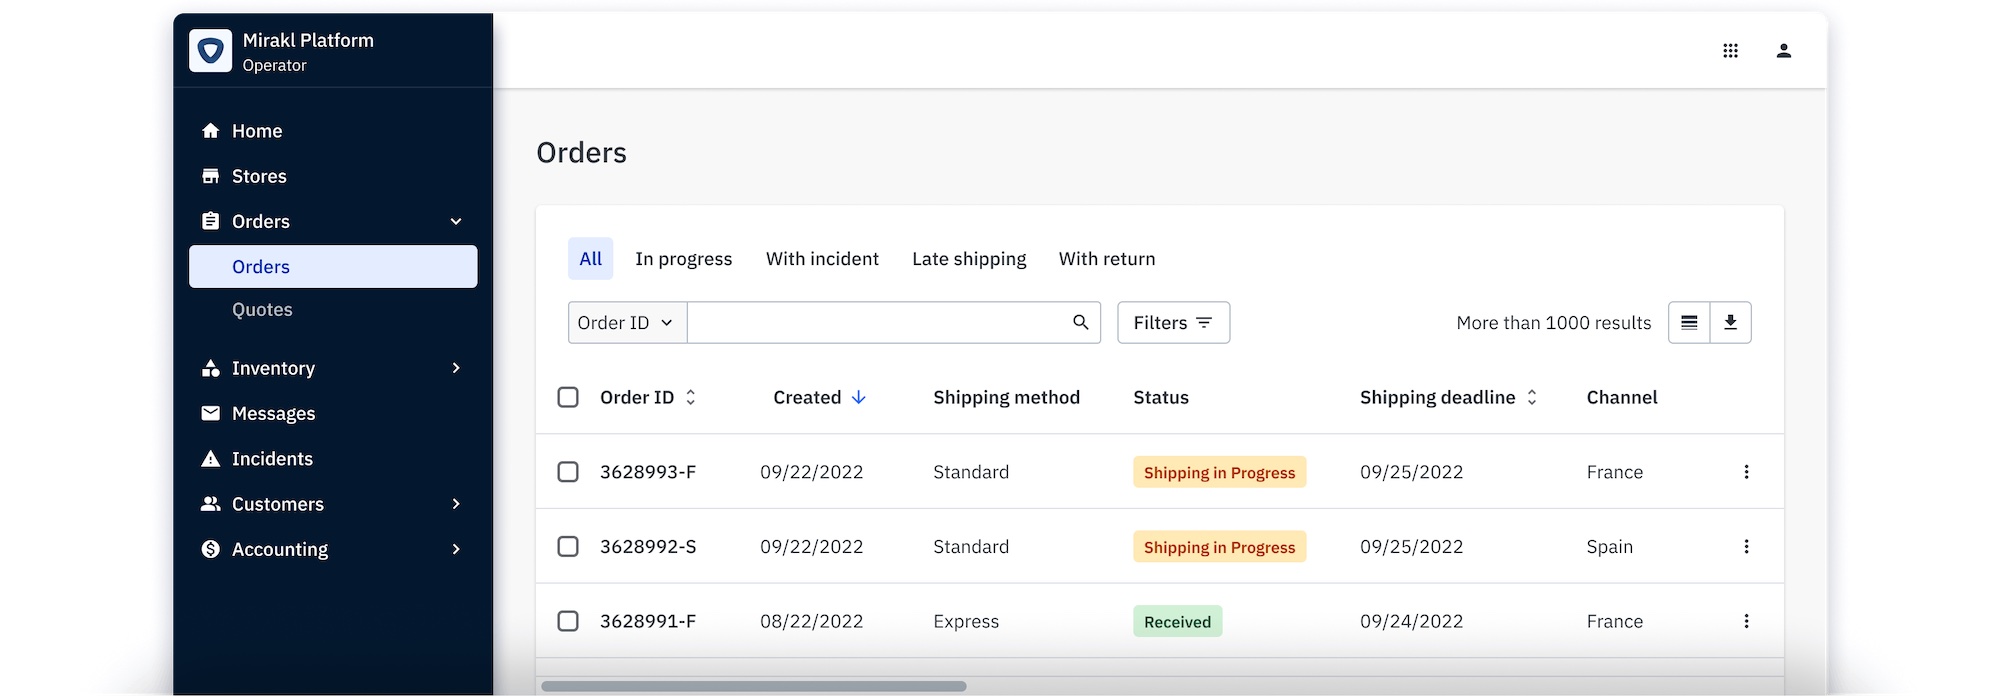Open the user account profile icon
Viewport: 2000px width, 697px height.
[1783, 51]
